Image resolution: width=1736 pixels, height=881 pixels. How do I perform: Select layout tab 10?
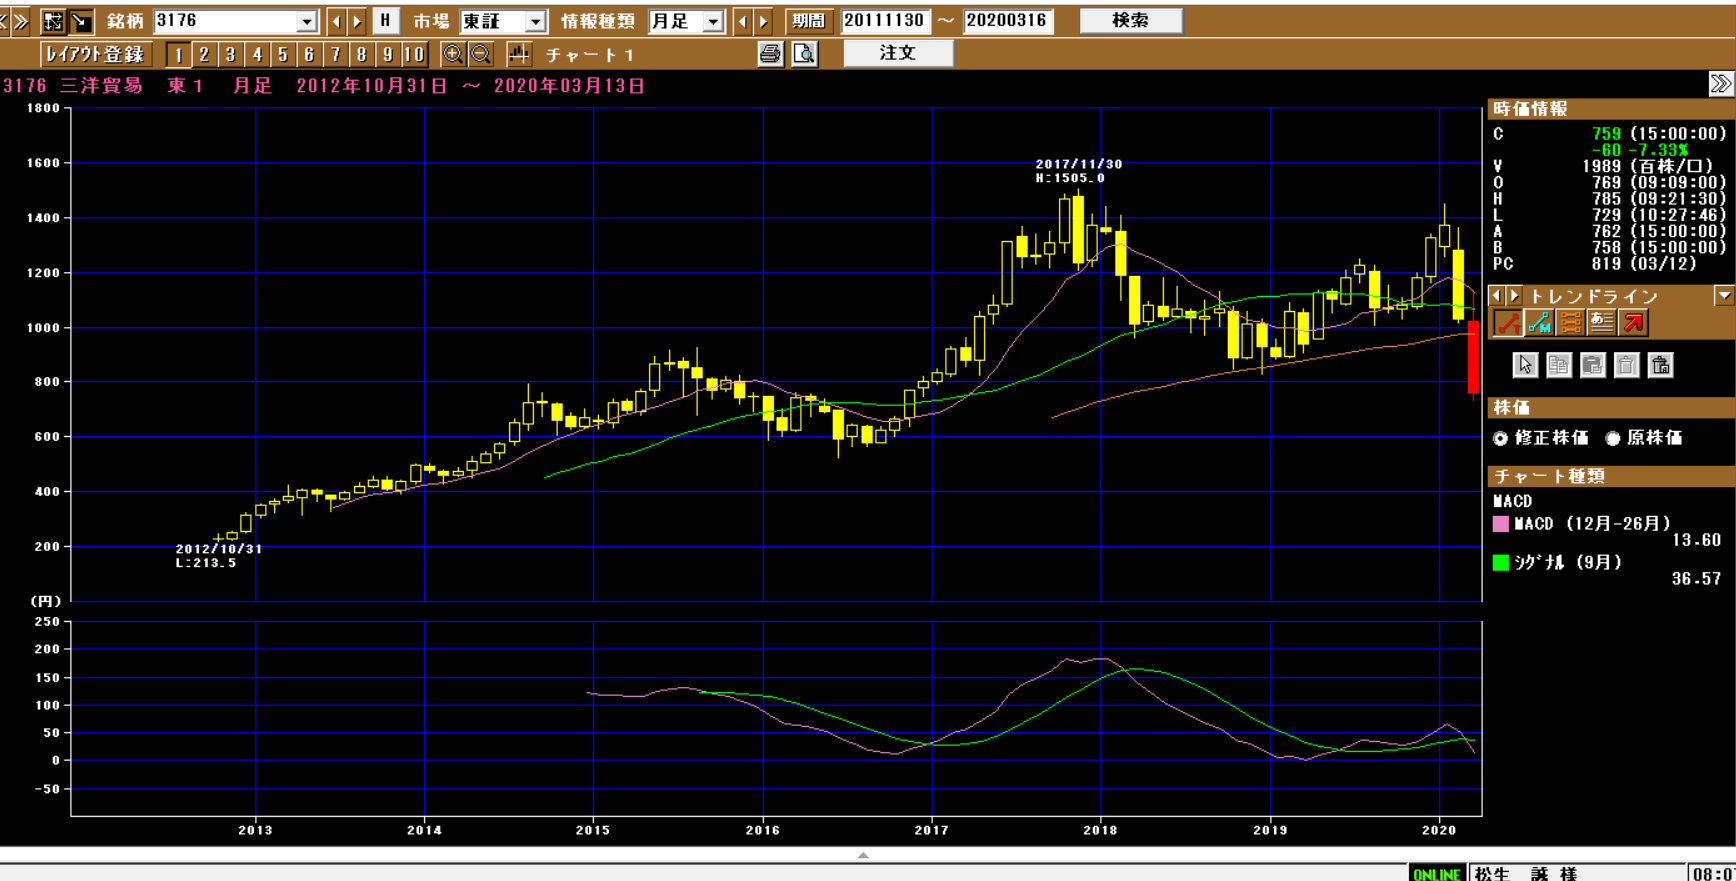click(x=414, y=55)
